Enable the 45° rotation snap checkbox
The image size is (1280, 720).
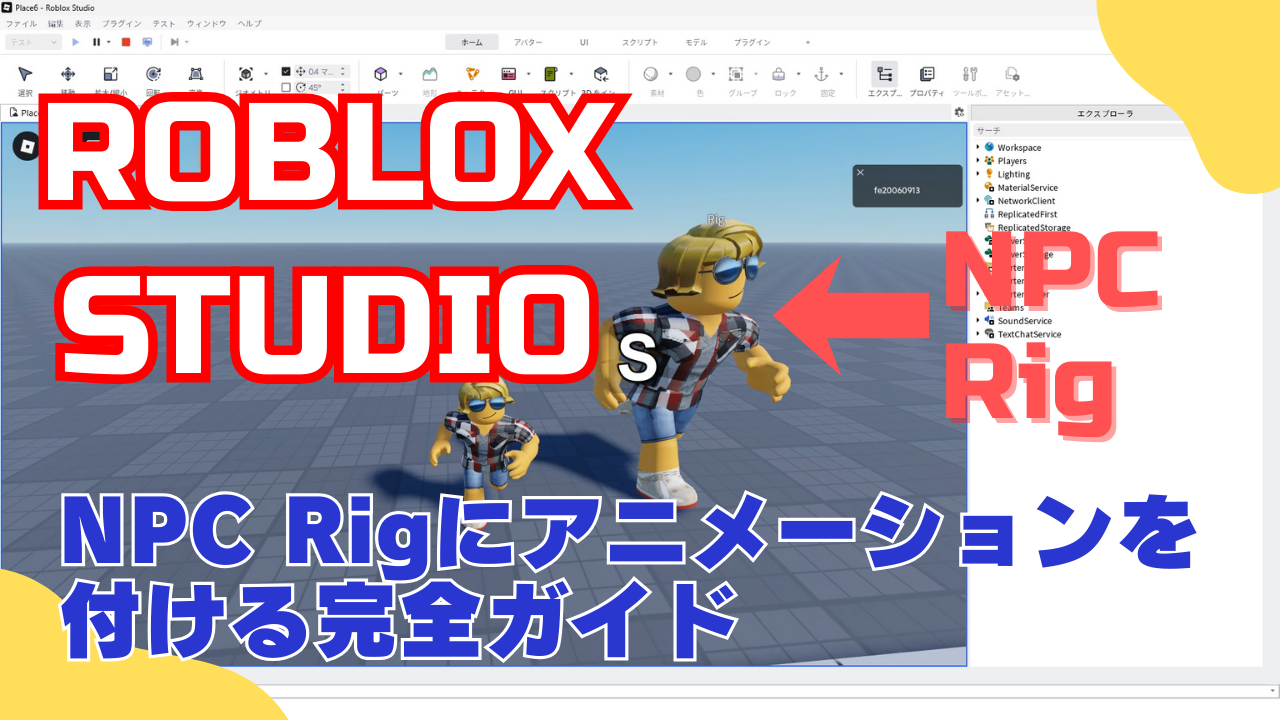(x=286, y=87)
